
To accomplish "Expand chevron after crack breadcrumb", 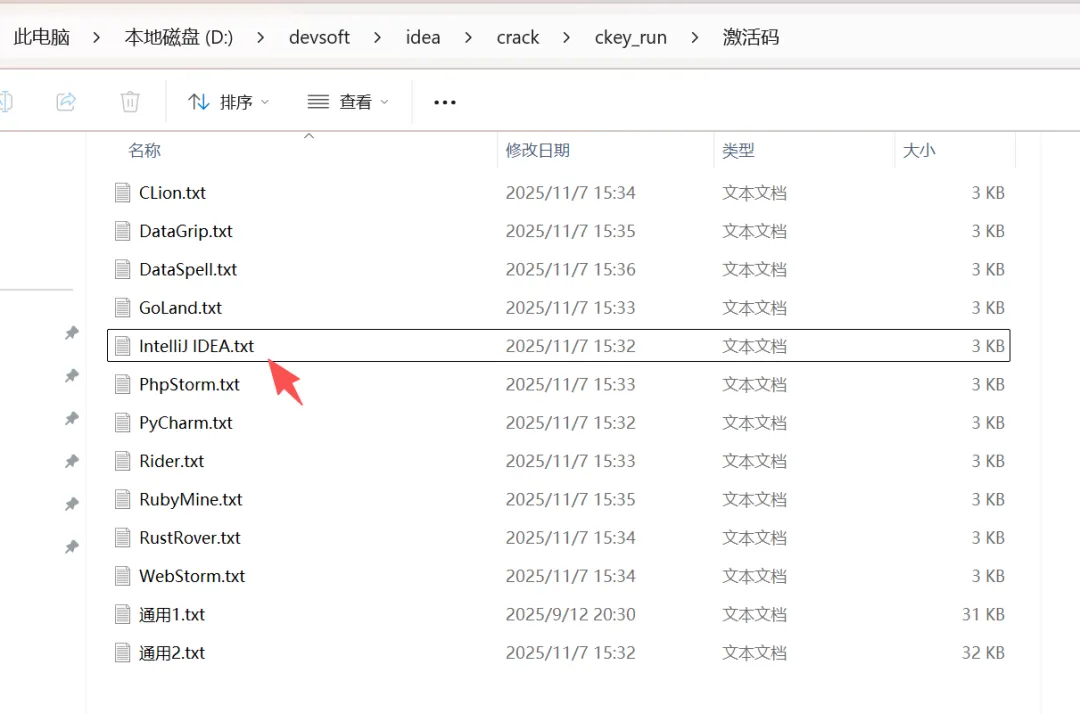I will (x=566, y=37).
